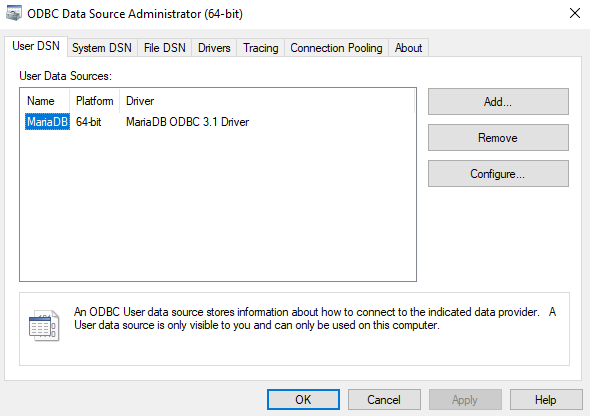This screenshot has width=590, height=416.
Task: Click the Platform column header
Action: (94, 101)
